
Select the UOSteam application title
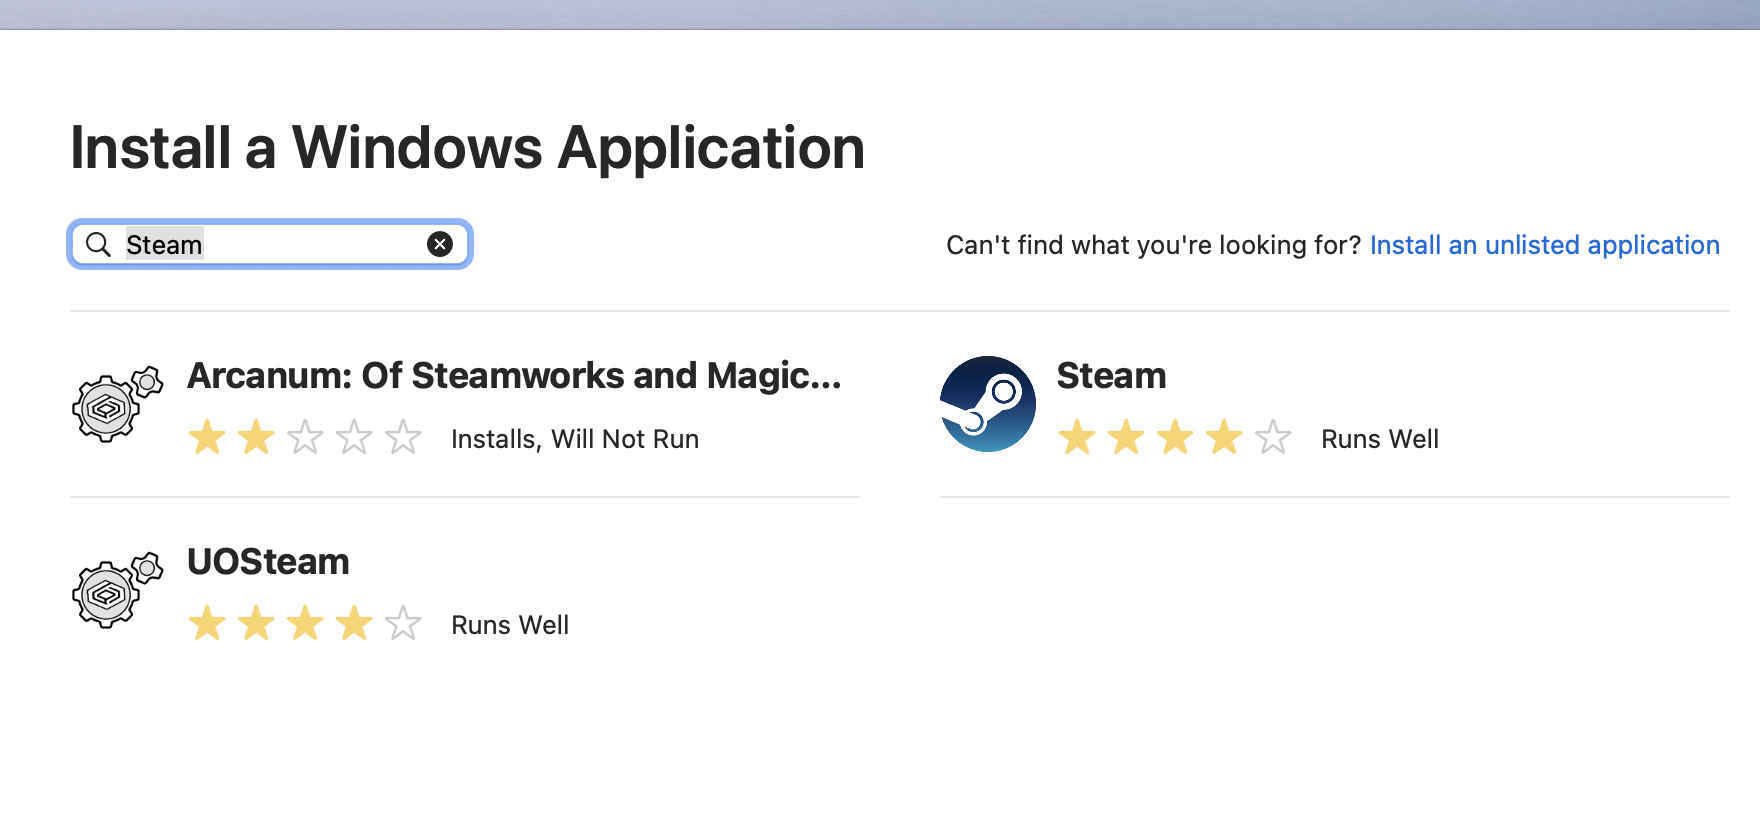[268, 562]
